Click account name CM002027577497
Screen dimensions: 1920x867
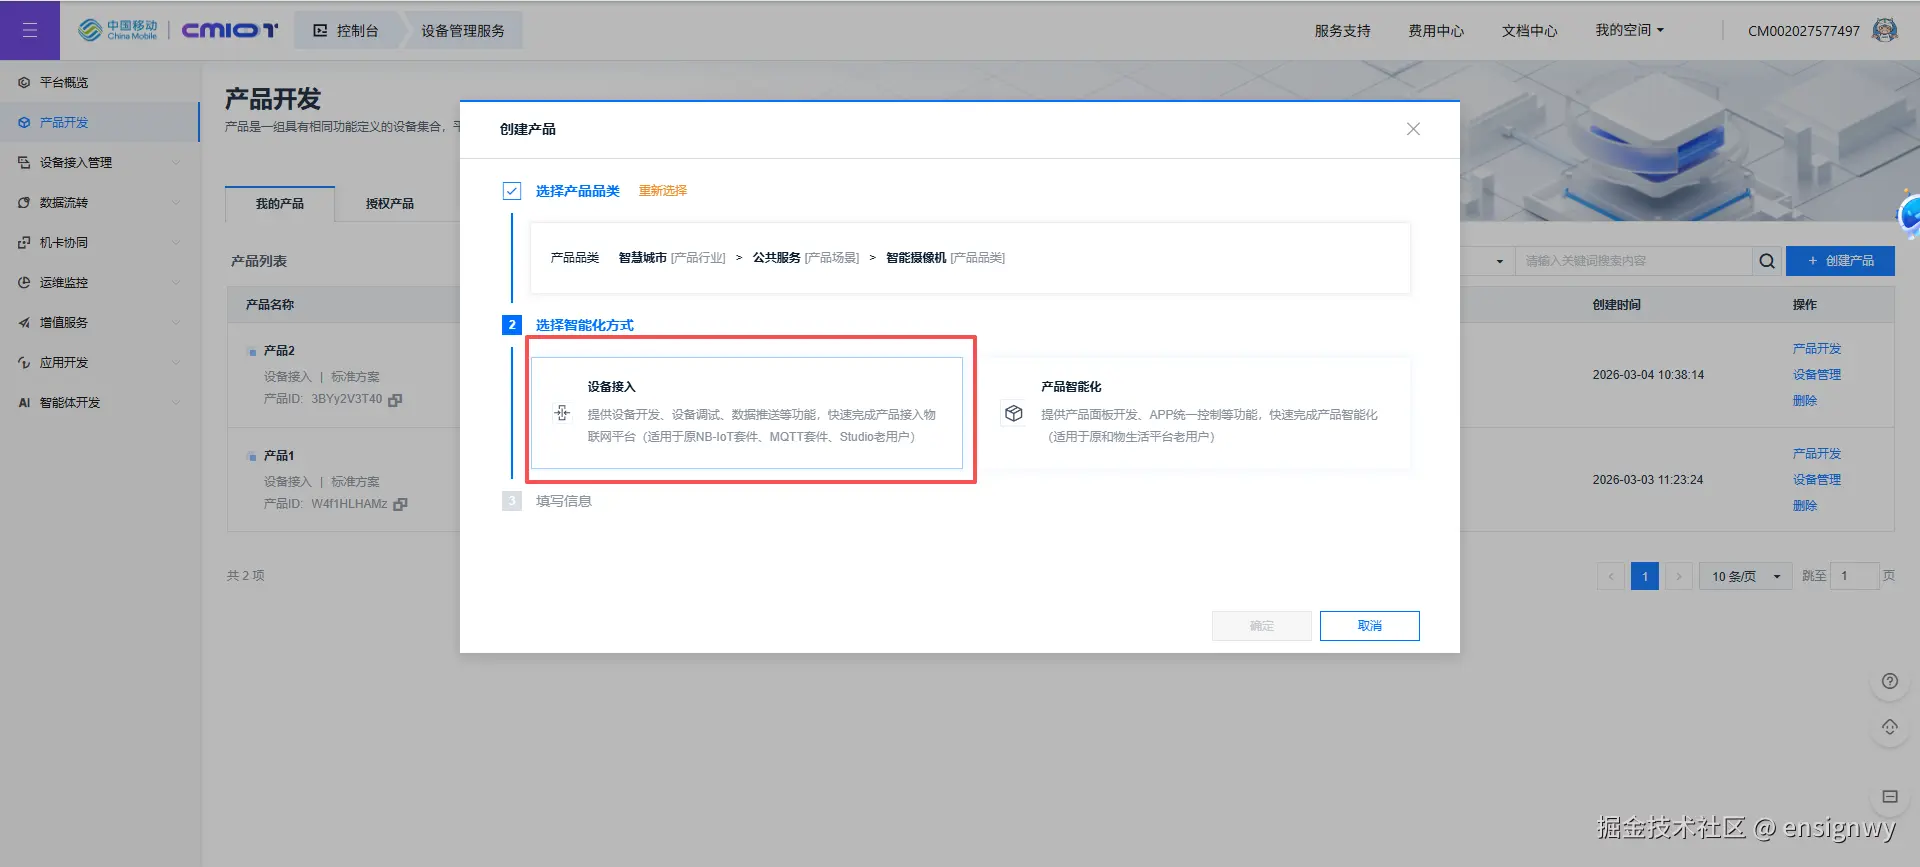(x=1803, y=31)
